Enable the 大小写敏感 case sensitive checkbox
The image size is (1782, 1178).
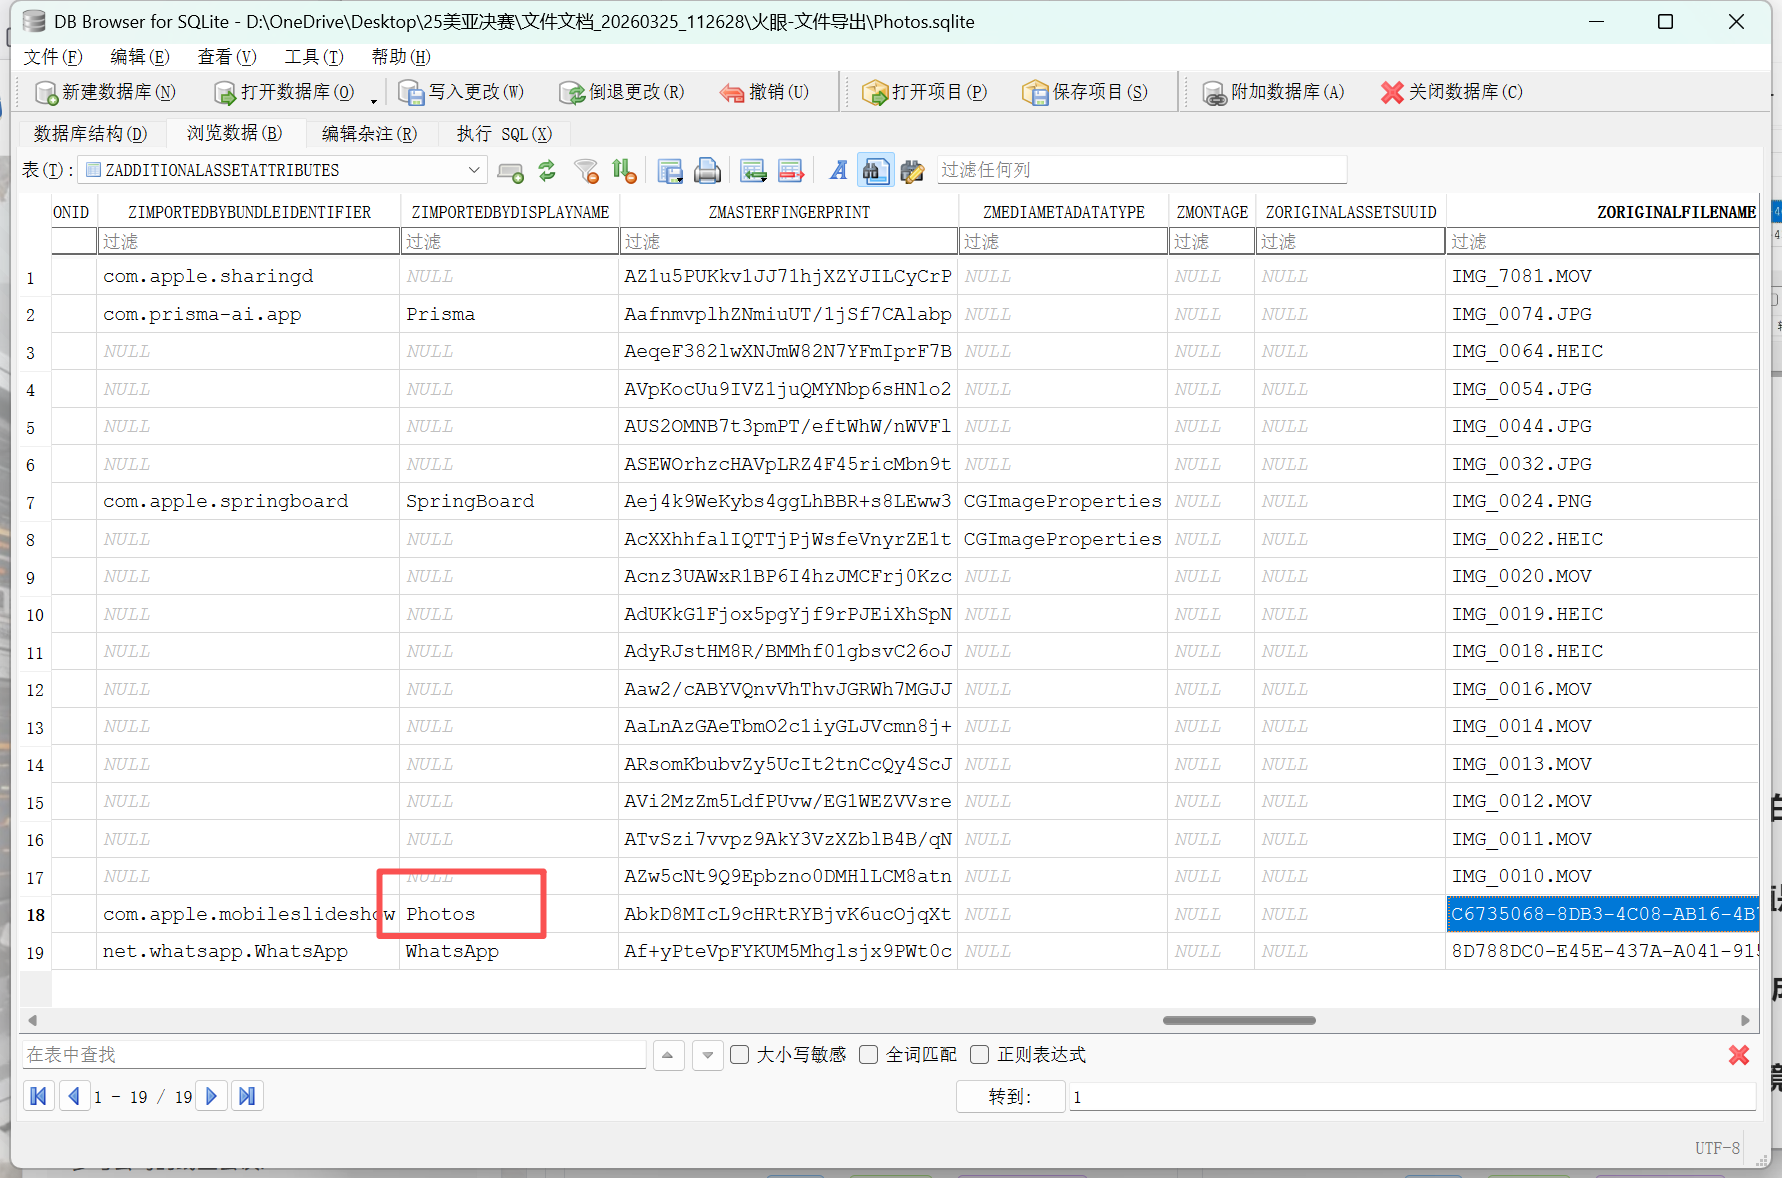click(x=740, y=1055)
